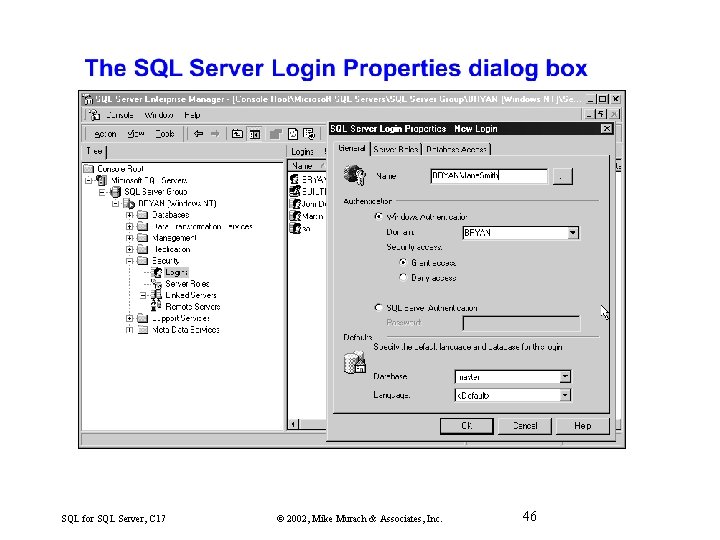
Task: Click the Microsoft SQL Servers icon
Action: click(x=102, y=180)
